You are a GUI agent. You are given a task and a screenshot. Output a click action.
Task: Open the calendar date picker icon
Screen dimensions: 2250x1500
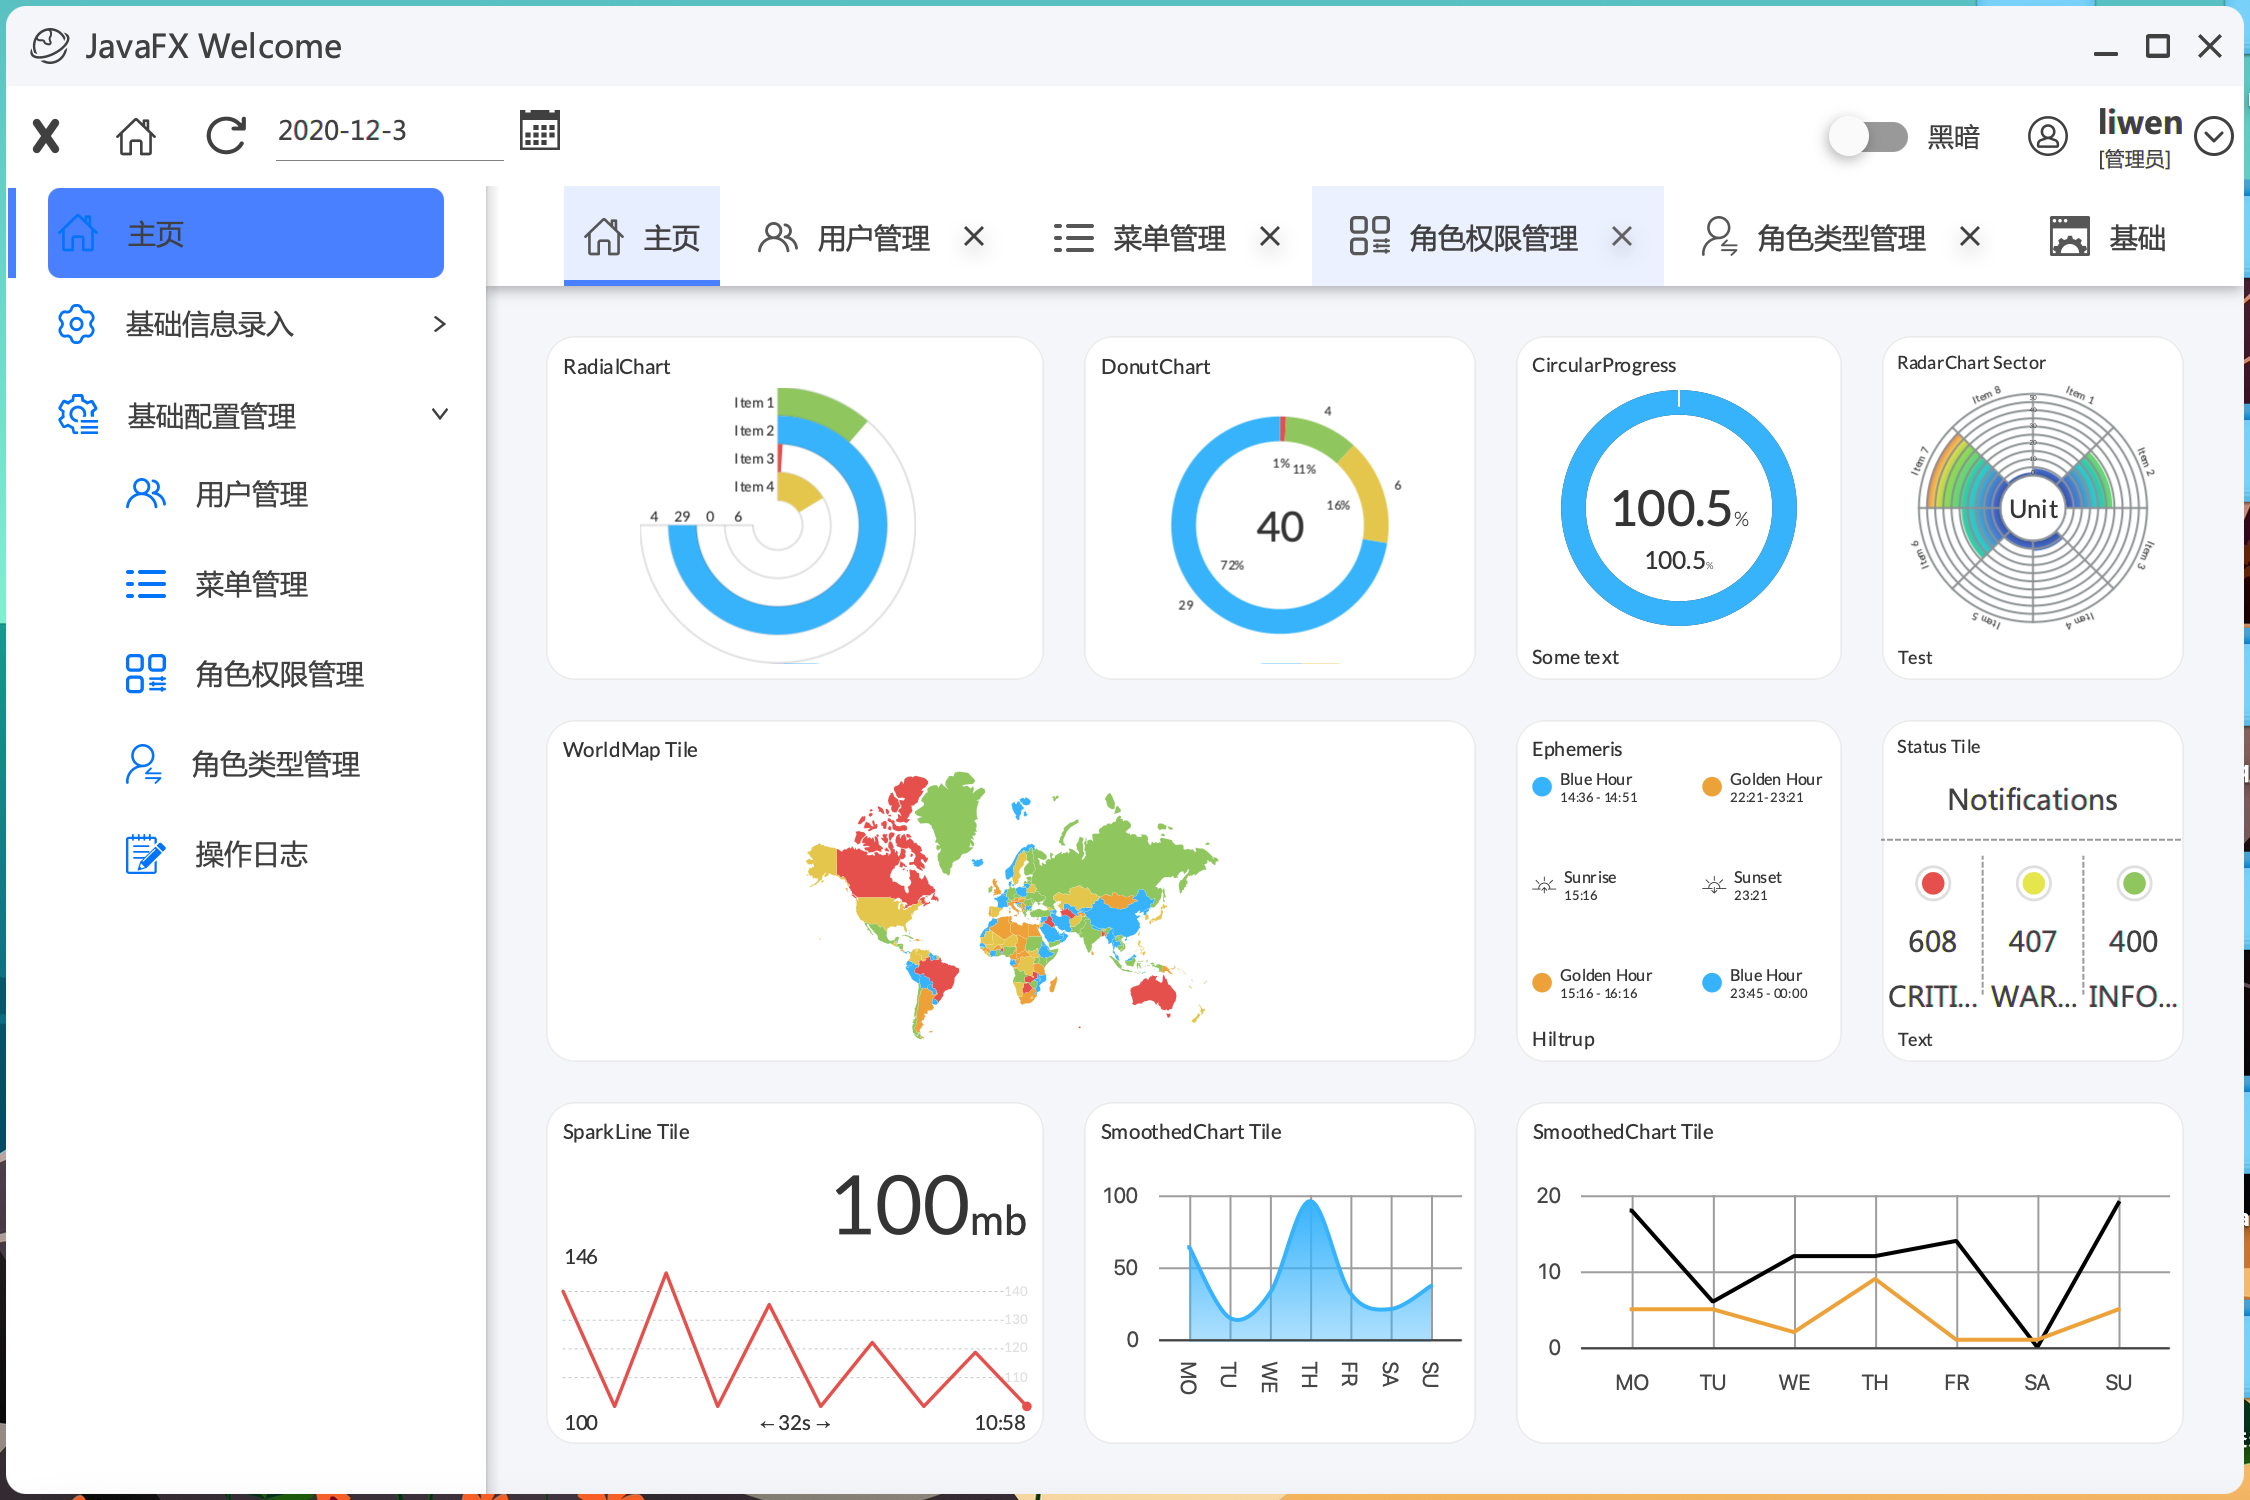pyautogui.click(x=540, y=131)
